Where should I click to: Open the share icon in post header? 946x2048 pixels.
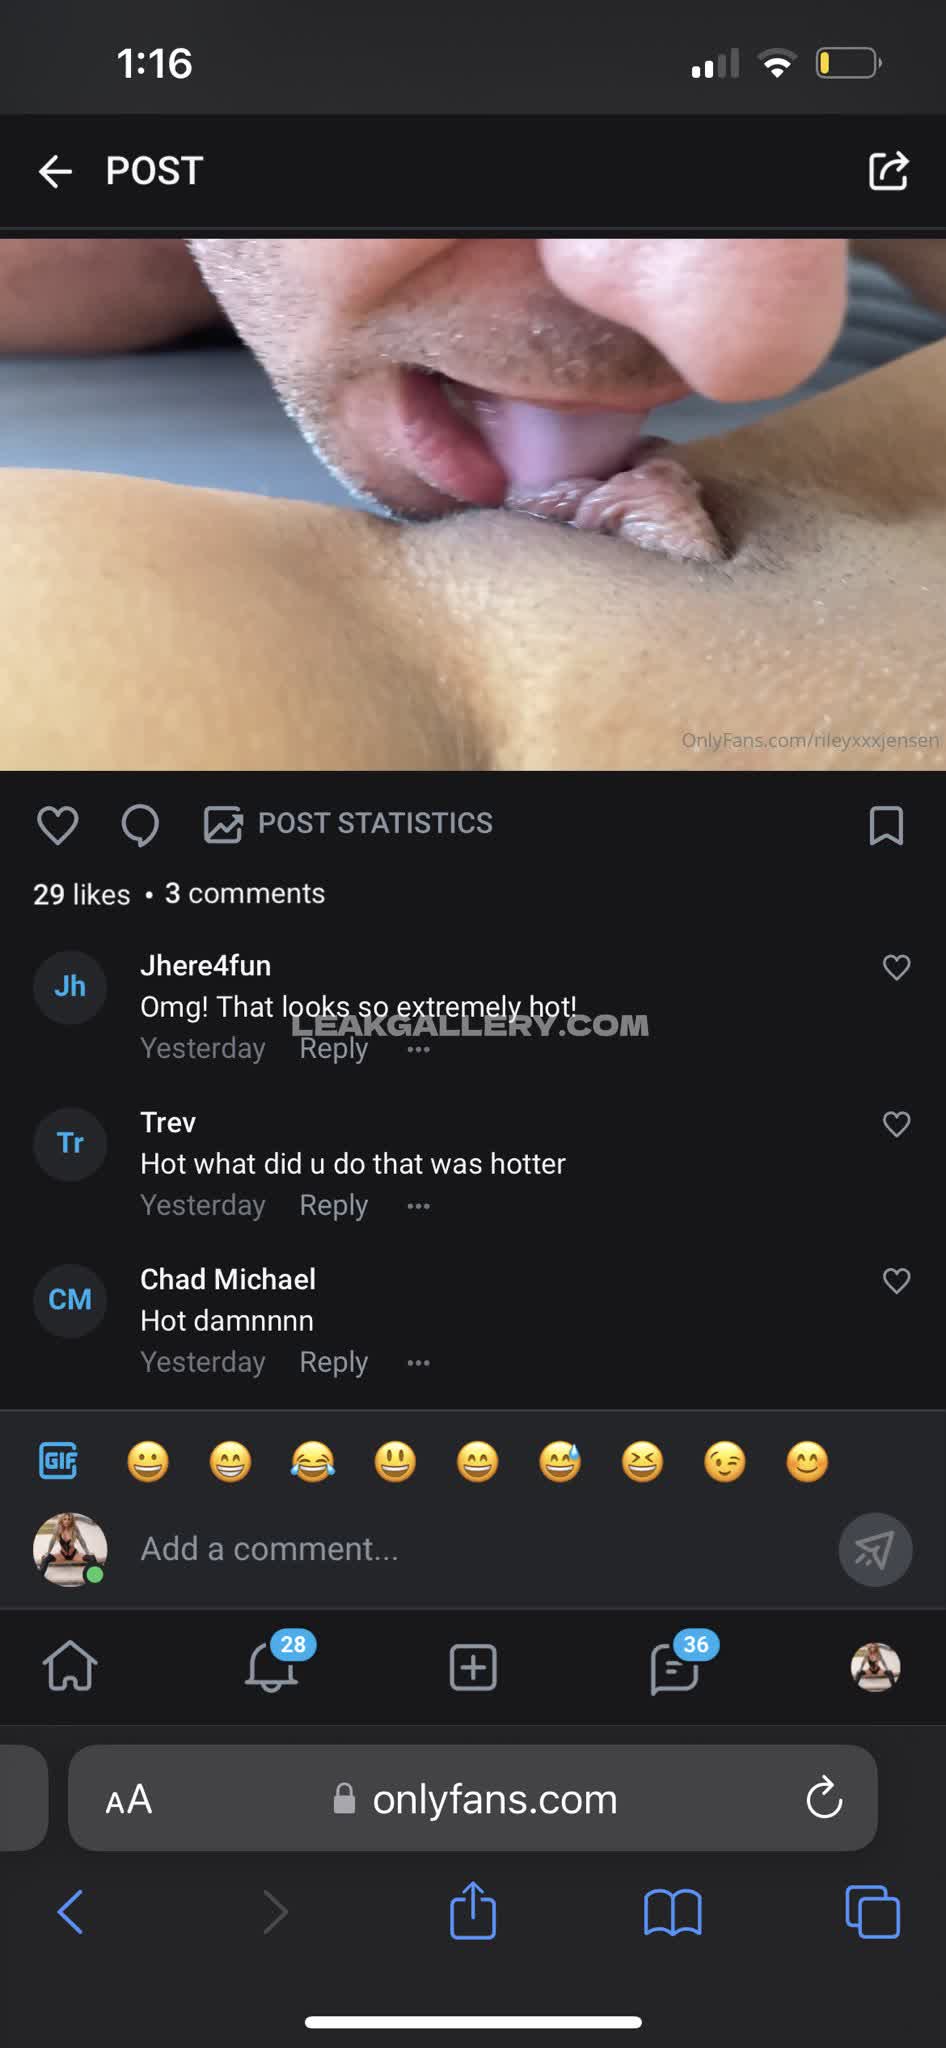[888, 171]
